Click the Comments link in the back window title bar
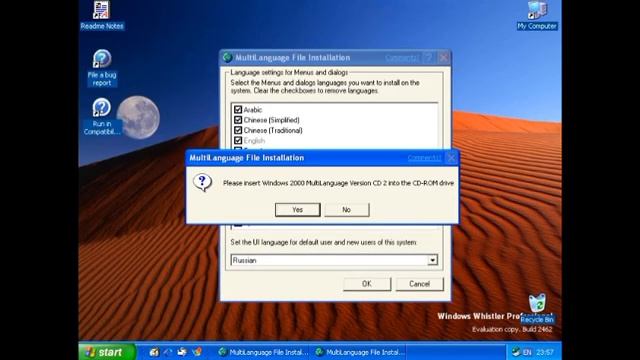640x360 pixels. [x=402, y=58]
